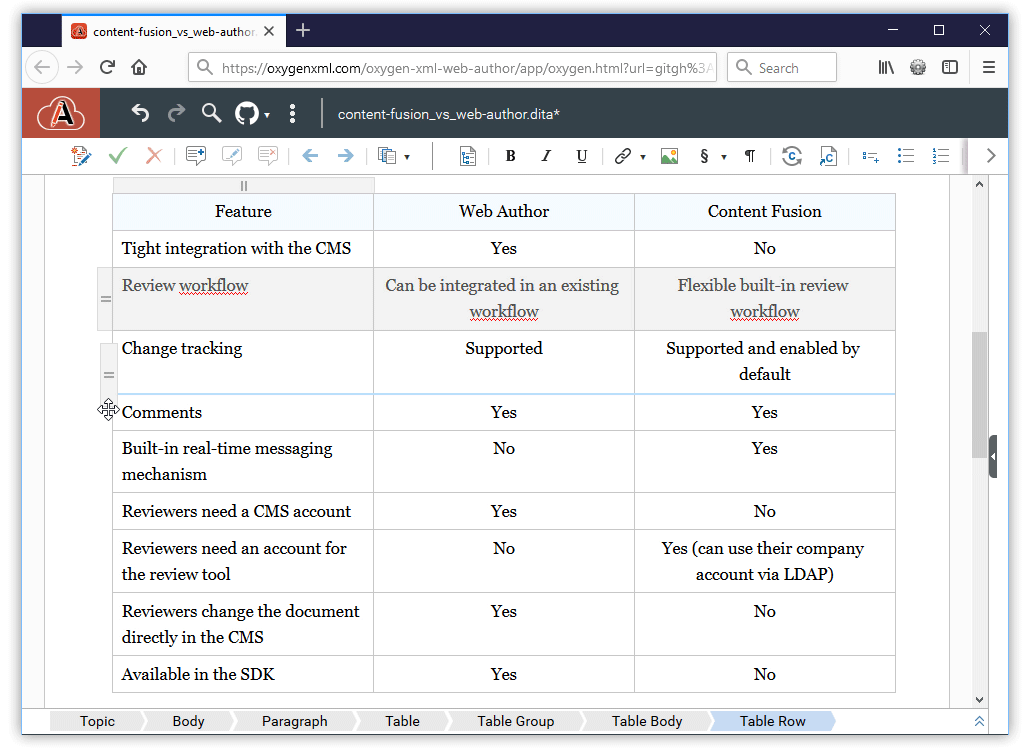1030x750 pixels.
Task: Select Table in the breadcrumb
Action: click(x=402, y=721)
